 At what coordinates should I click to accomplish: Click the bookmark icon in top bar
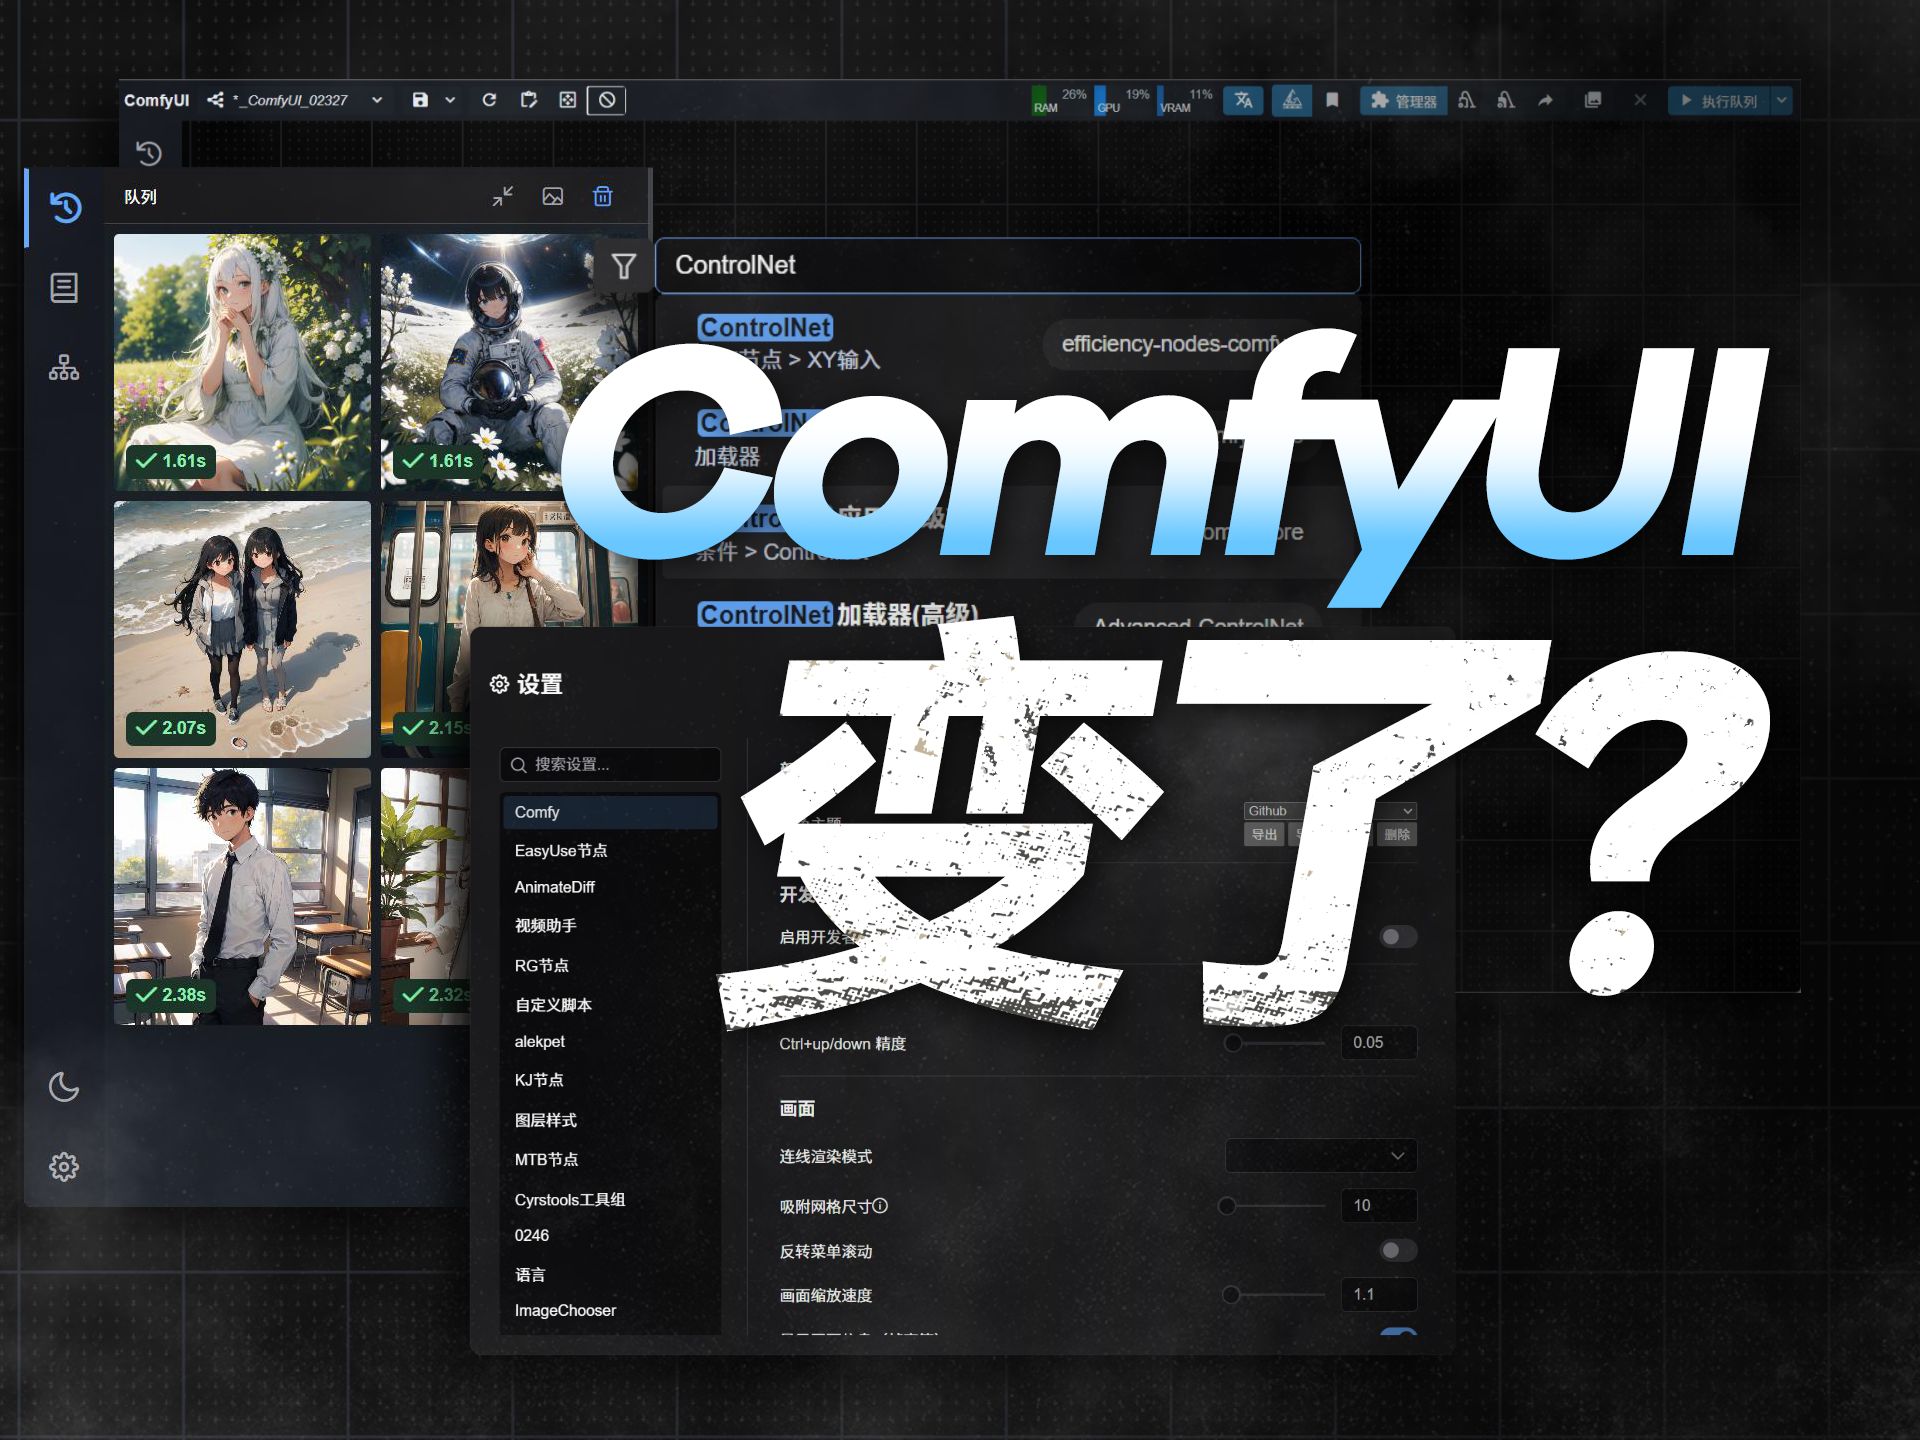click(x=1332, y=100)
